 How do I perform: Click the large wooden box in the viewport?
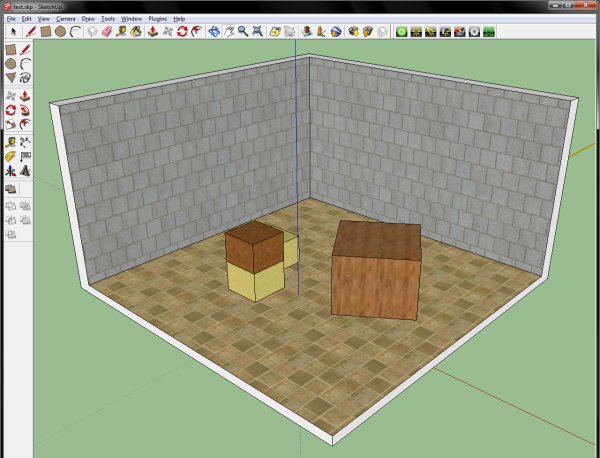pyautogui.click(x=377, y=272)
